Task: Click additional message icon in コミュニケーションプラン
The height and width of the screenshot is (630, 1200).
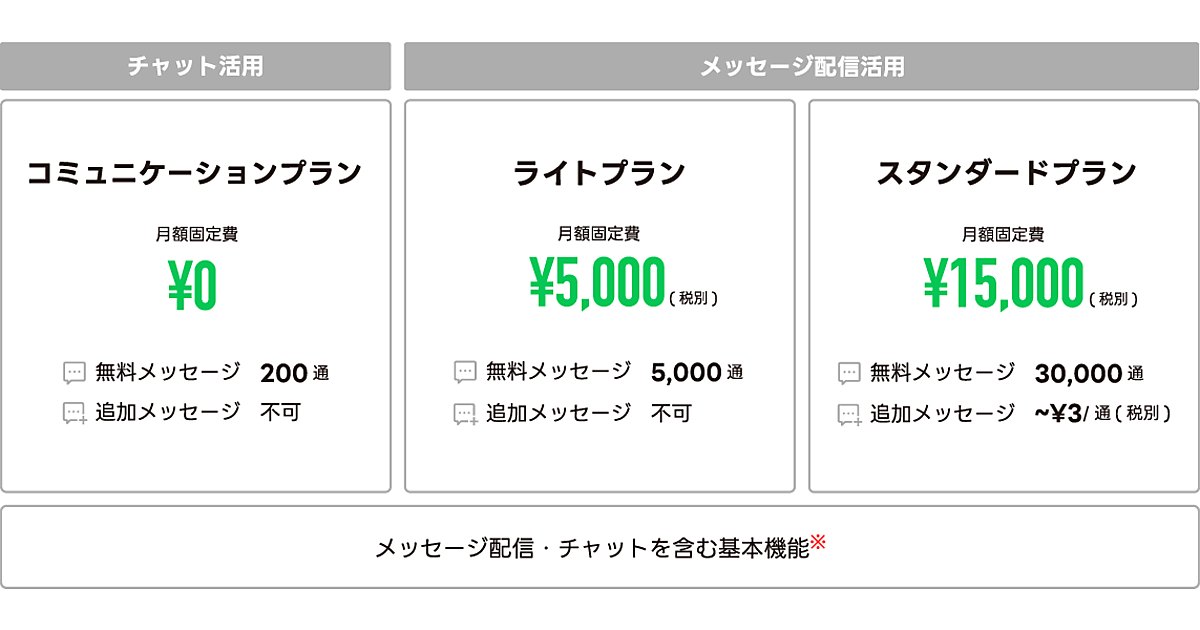Action: pyautogui.click(x=75, y=413)
